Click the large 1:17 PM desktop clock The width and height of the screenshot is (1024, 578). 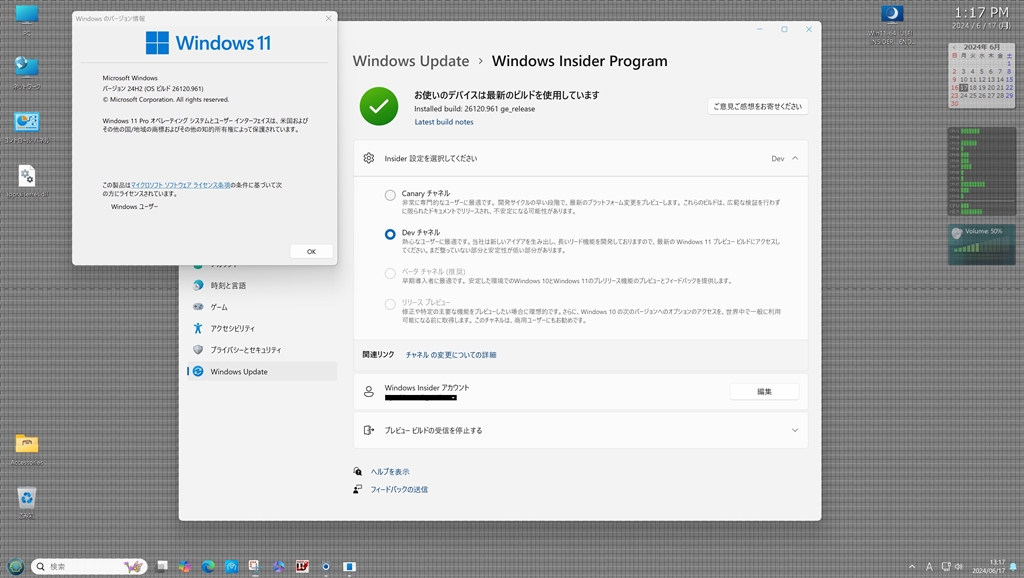point(982,12)
